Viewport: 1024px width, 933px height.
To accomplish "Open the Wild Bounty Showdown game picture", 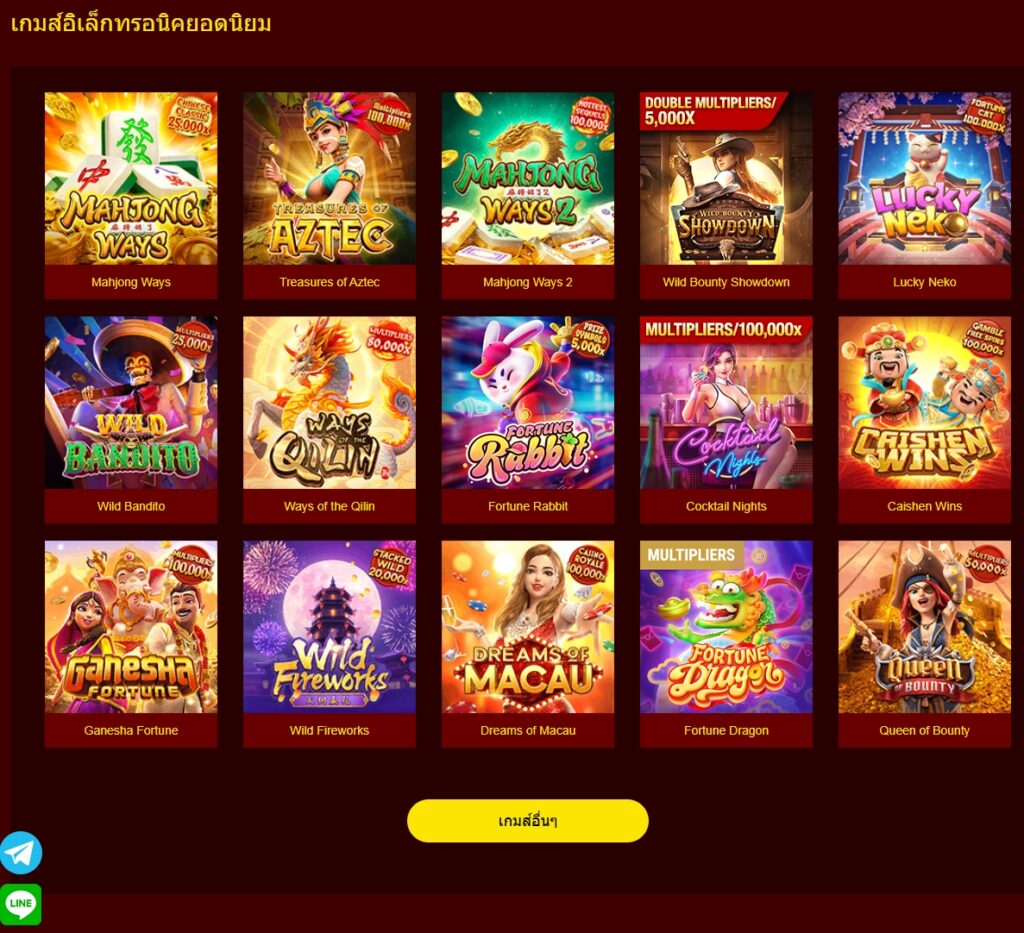I will (726, 178).
